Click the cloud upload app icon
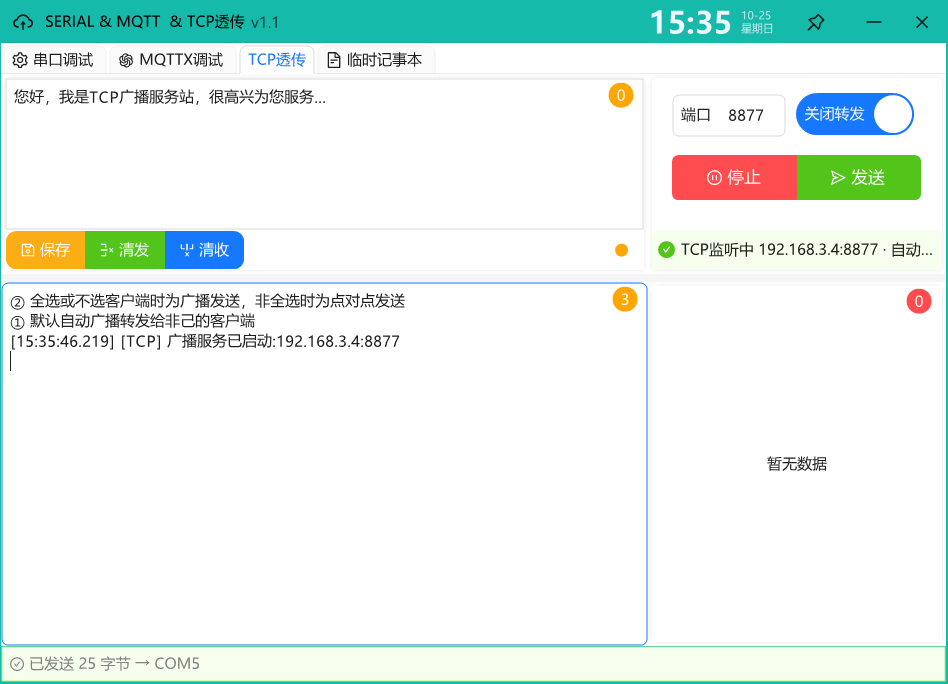The width and height of the screenshot is (948, 684). coord(23,22)
